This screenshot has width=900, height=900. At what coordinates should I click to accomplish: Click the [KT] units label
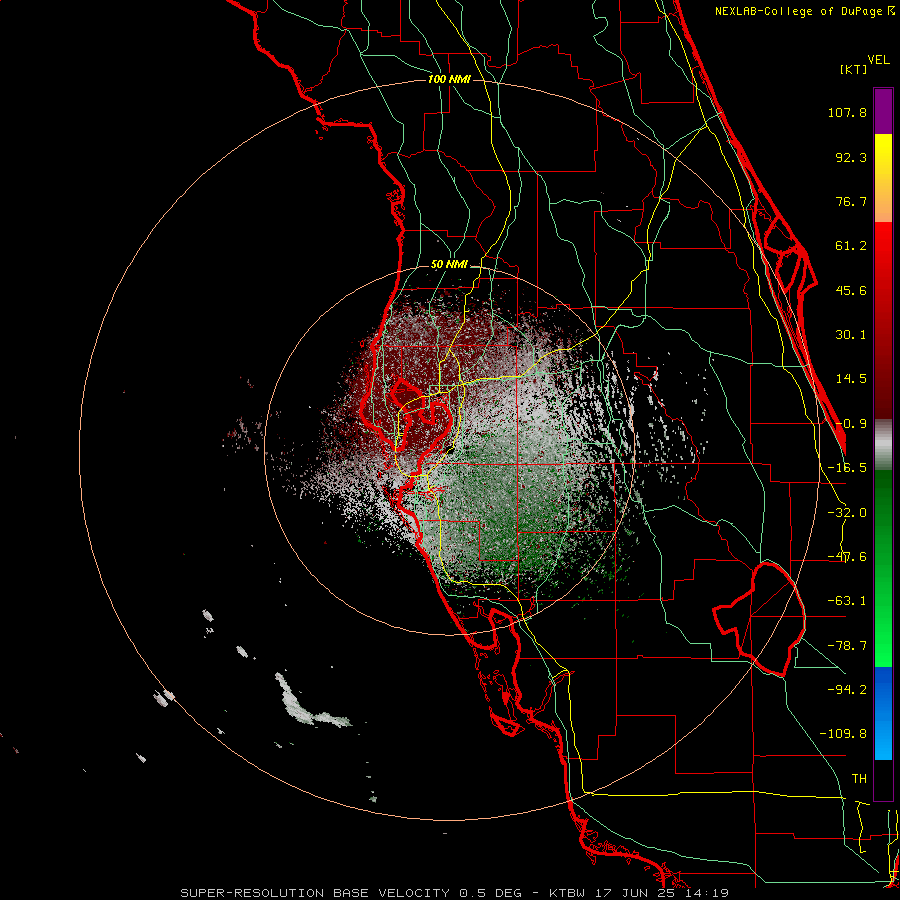pos(854,69)
